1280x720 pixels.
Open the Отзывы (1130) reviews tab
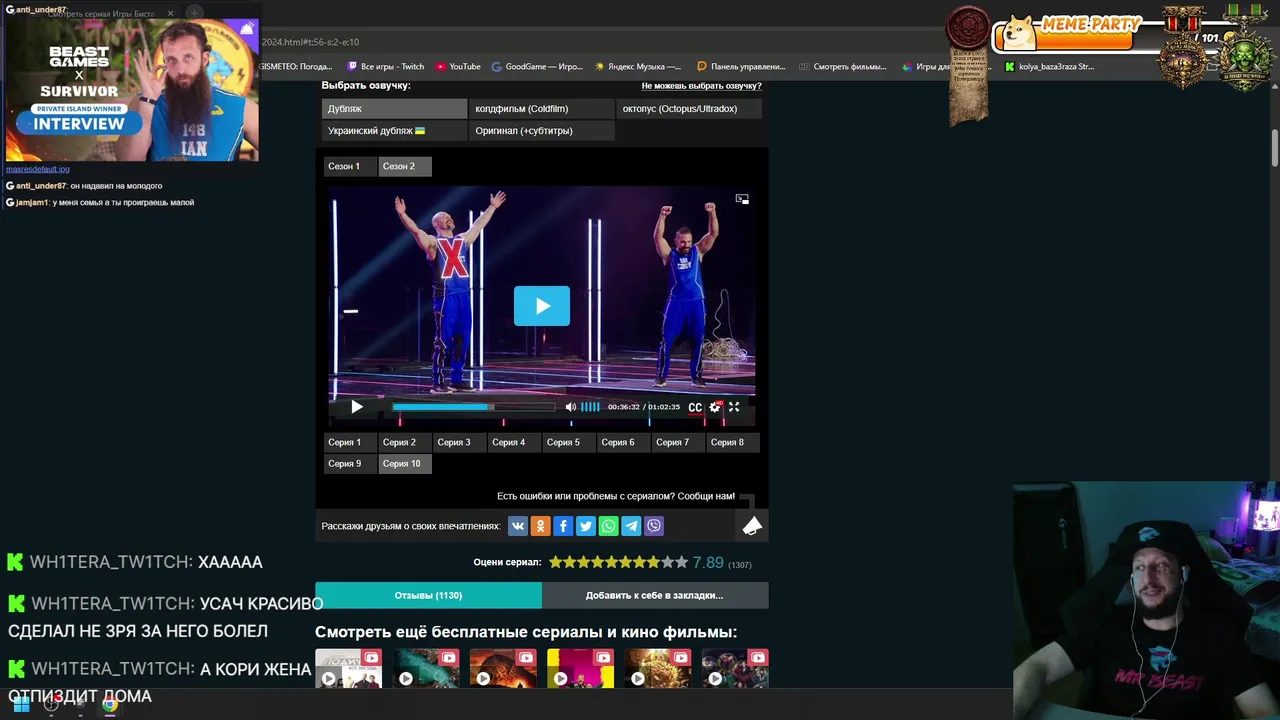coord(428,595)
